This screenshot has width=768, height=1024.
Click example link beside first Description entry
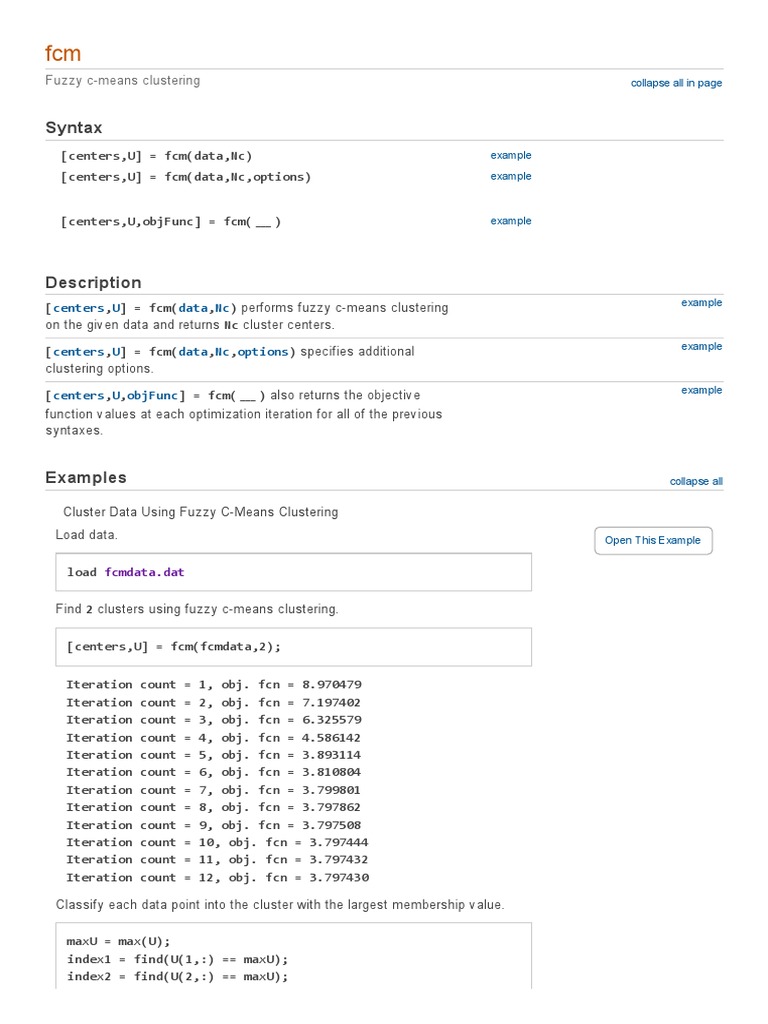tap(701, 302)
